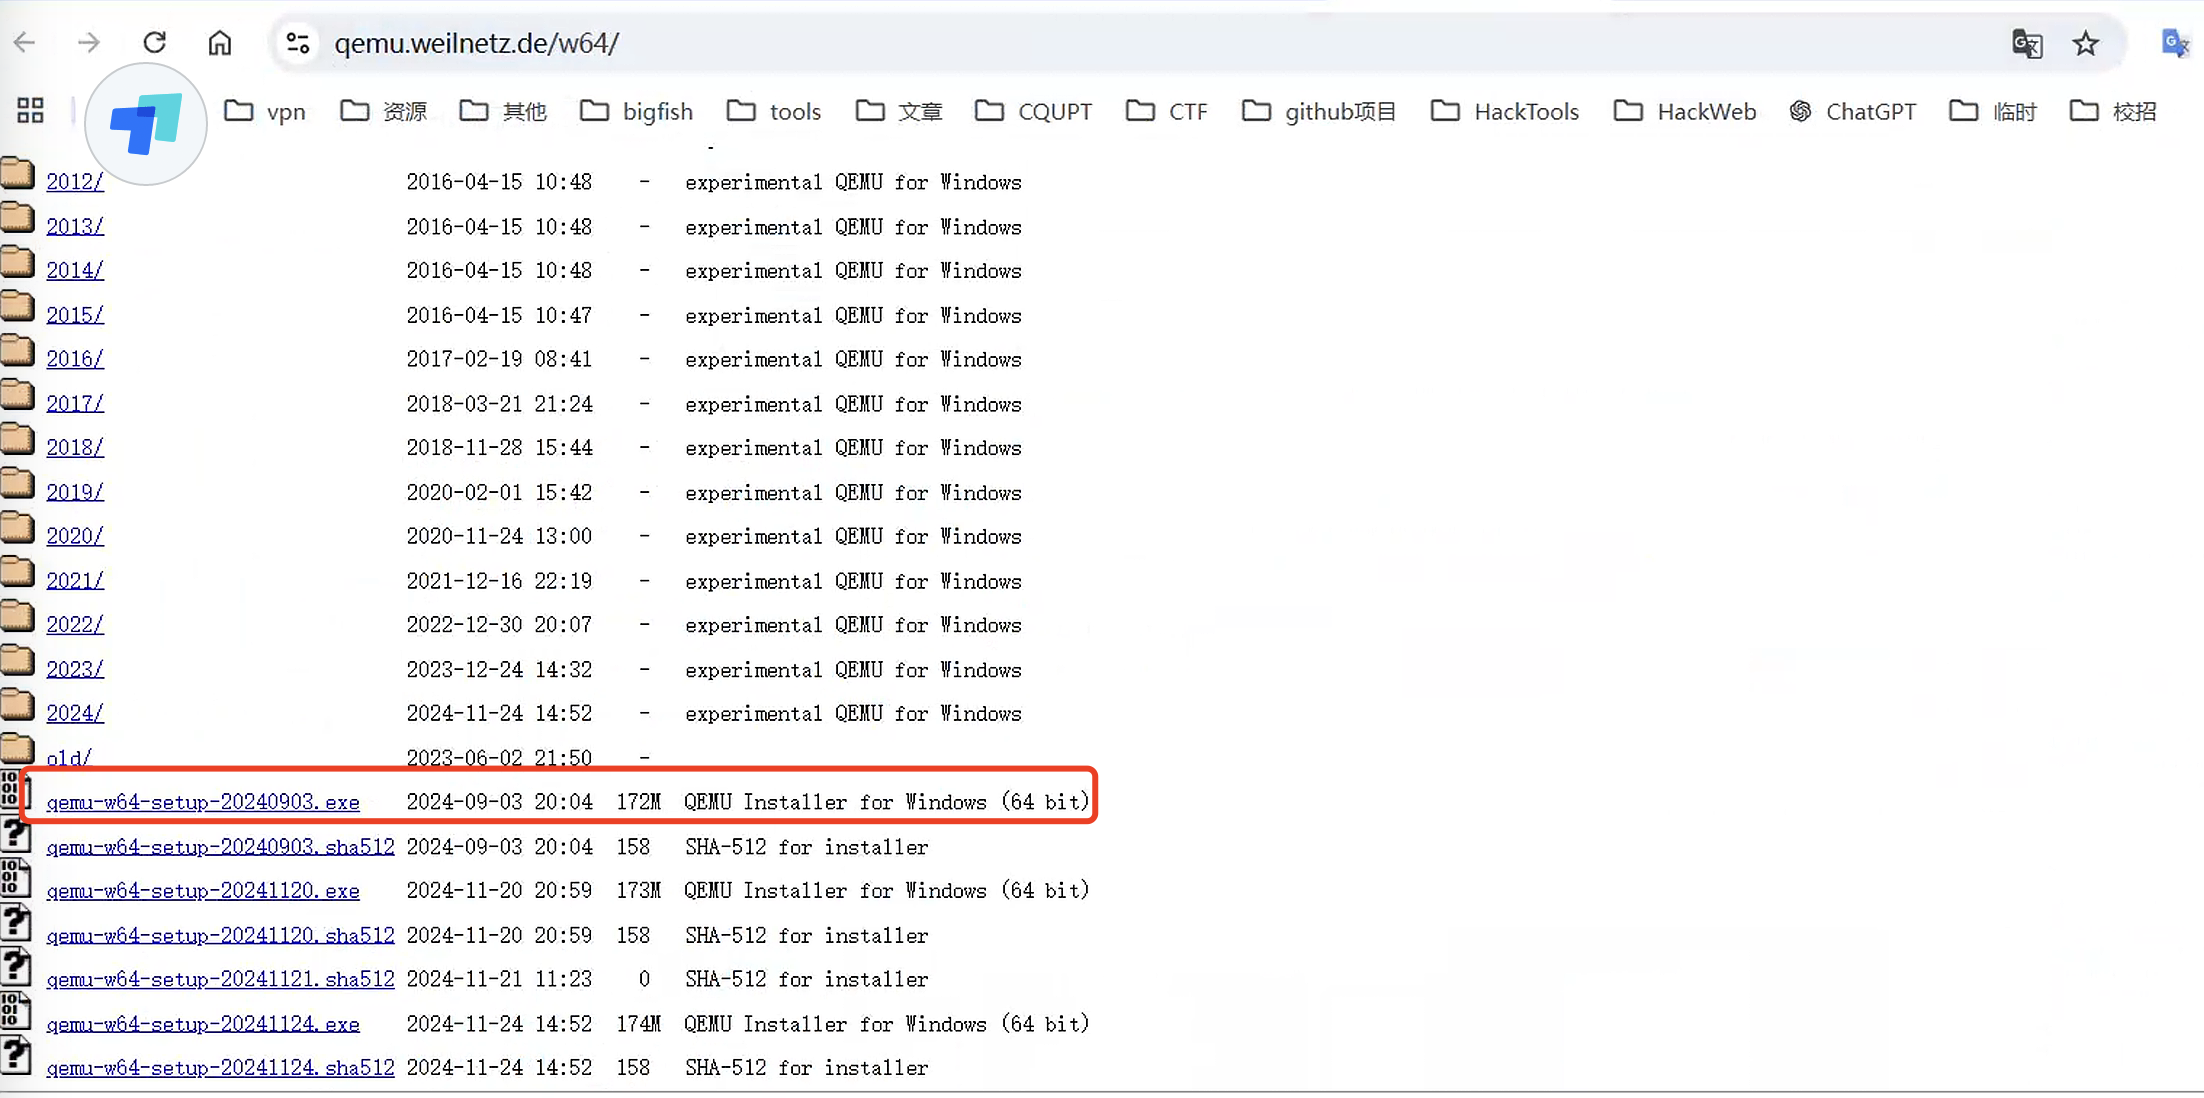
Task: Open the 2012/ directory link
Action: (75, 182)
